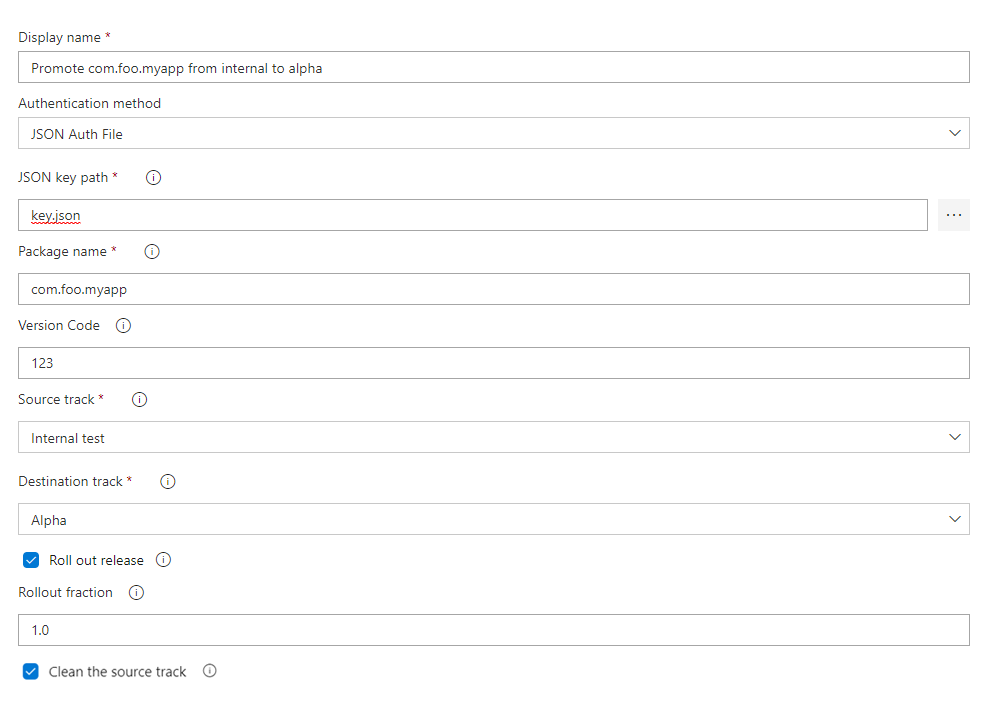Expand the Source track dropdown
The image size is (983, 705).
tap(493, 438)
